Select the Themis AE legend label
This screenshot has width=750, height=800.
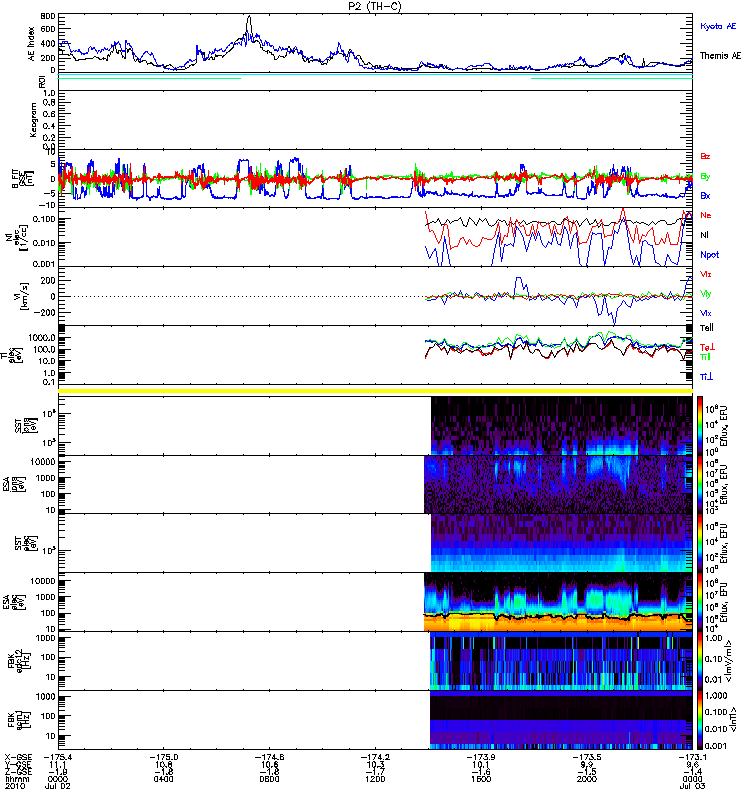(x=720, y=56)
